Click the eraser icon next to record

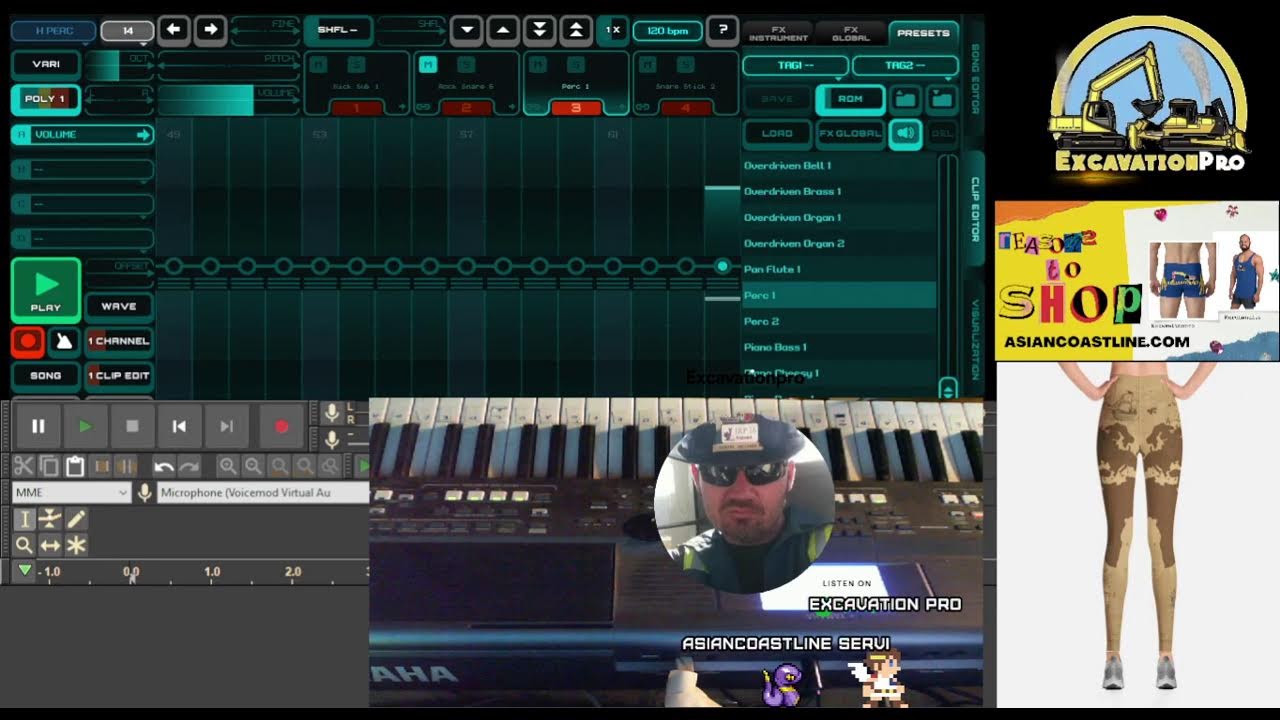[x=64, y=341]
